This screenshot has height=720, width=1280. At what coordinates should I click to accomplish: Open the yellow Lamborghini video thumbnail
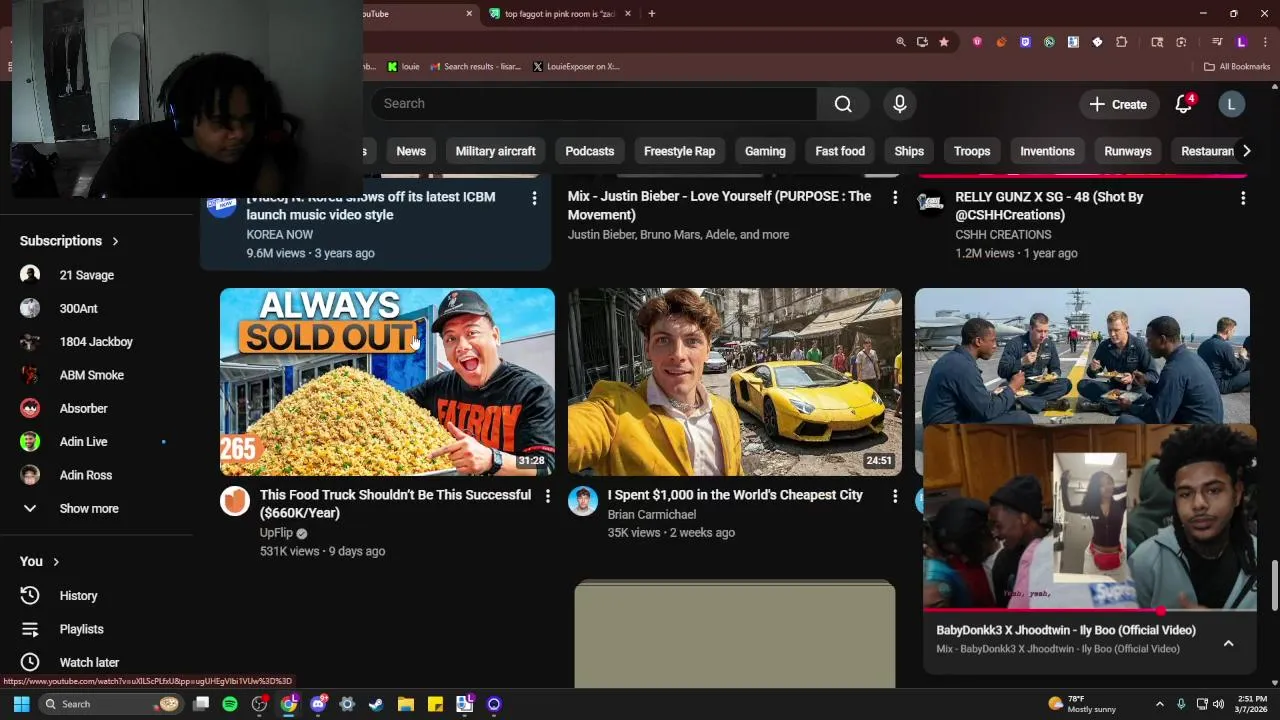click(735, 382)
